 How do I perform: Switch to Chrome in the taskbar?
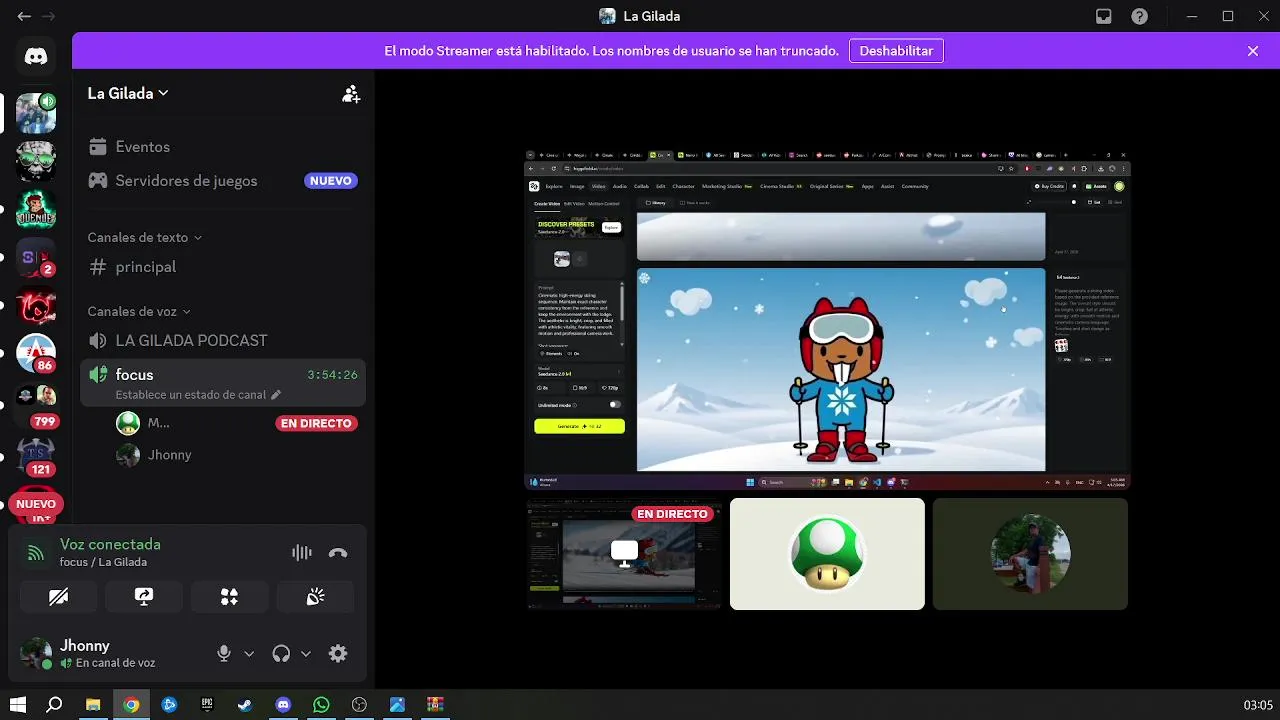[131, 705]
